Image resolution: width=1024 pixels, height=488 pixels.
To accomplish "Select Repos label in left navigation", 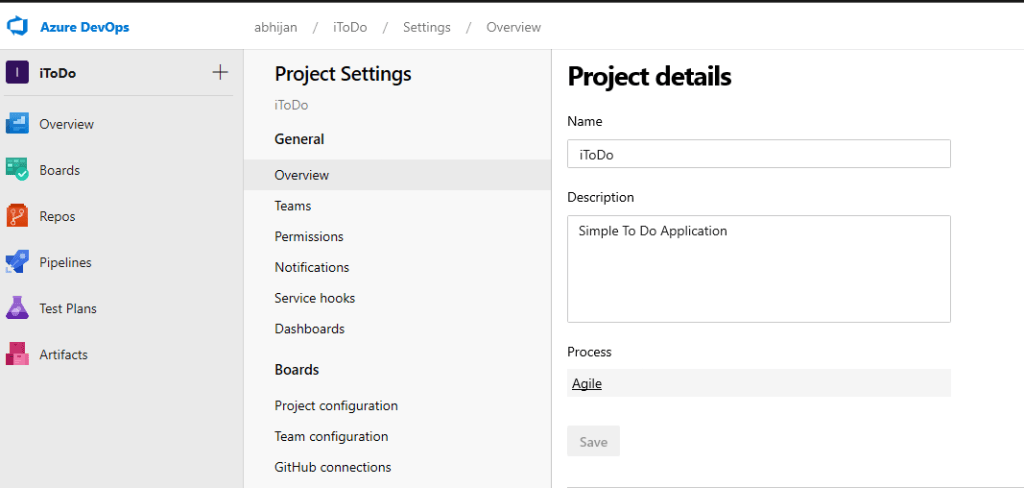I will [57, 216].
